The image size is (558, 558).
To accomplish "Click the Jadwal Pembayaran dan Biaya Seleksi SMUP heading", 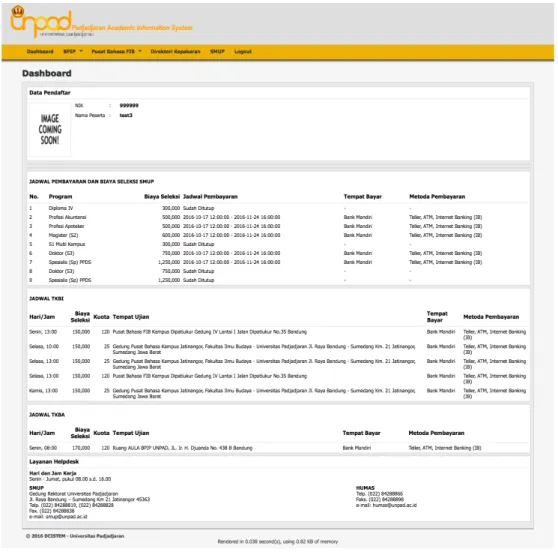I will click(x=91, y=181).
